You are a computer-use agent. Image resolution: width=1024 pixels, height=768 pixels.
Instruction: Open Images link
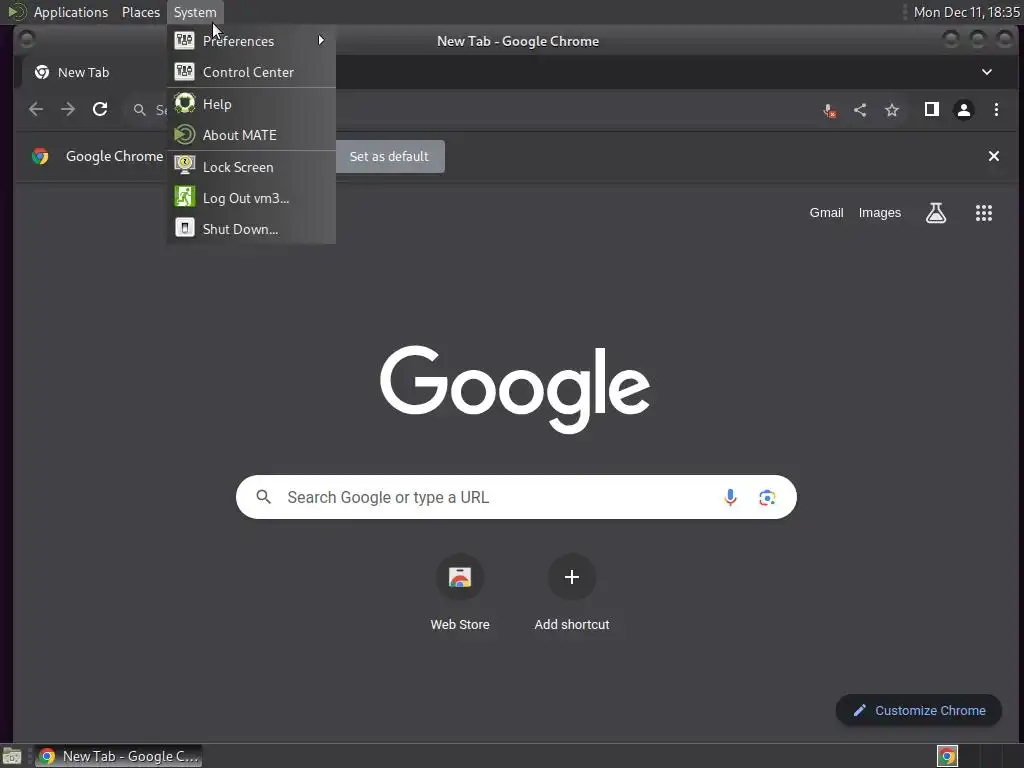click(x=880, y=213)
